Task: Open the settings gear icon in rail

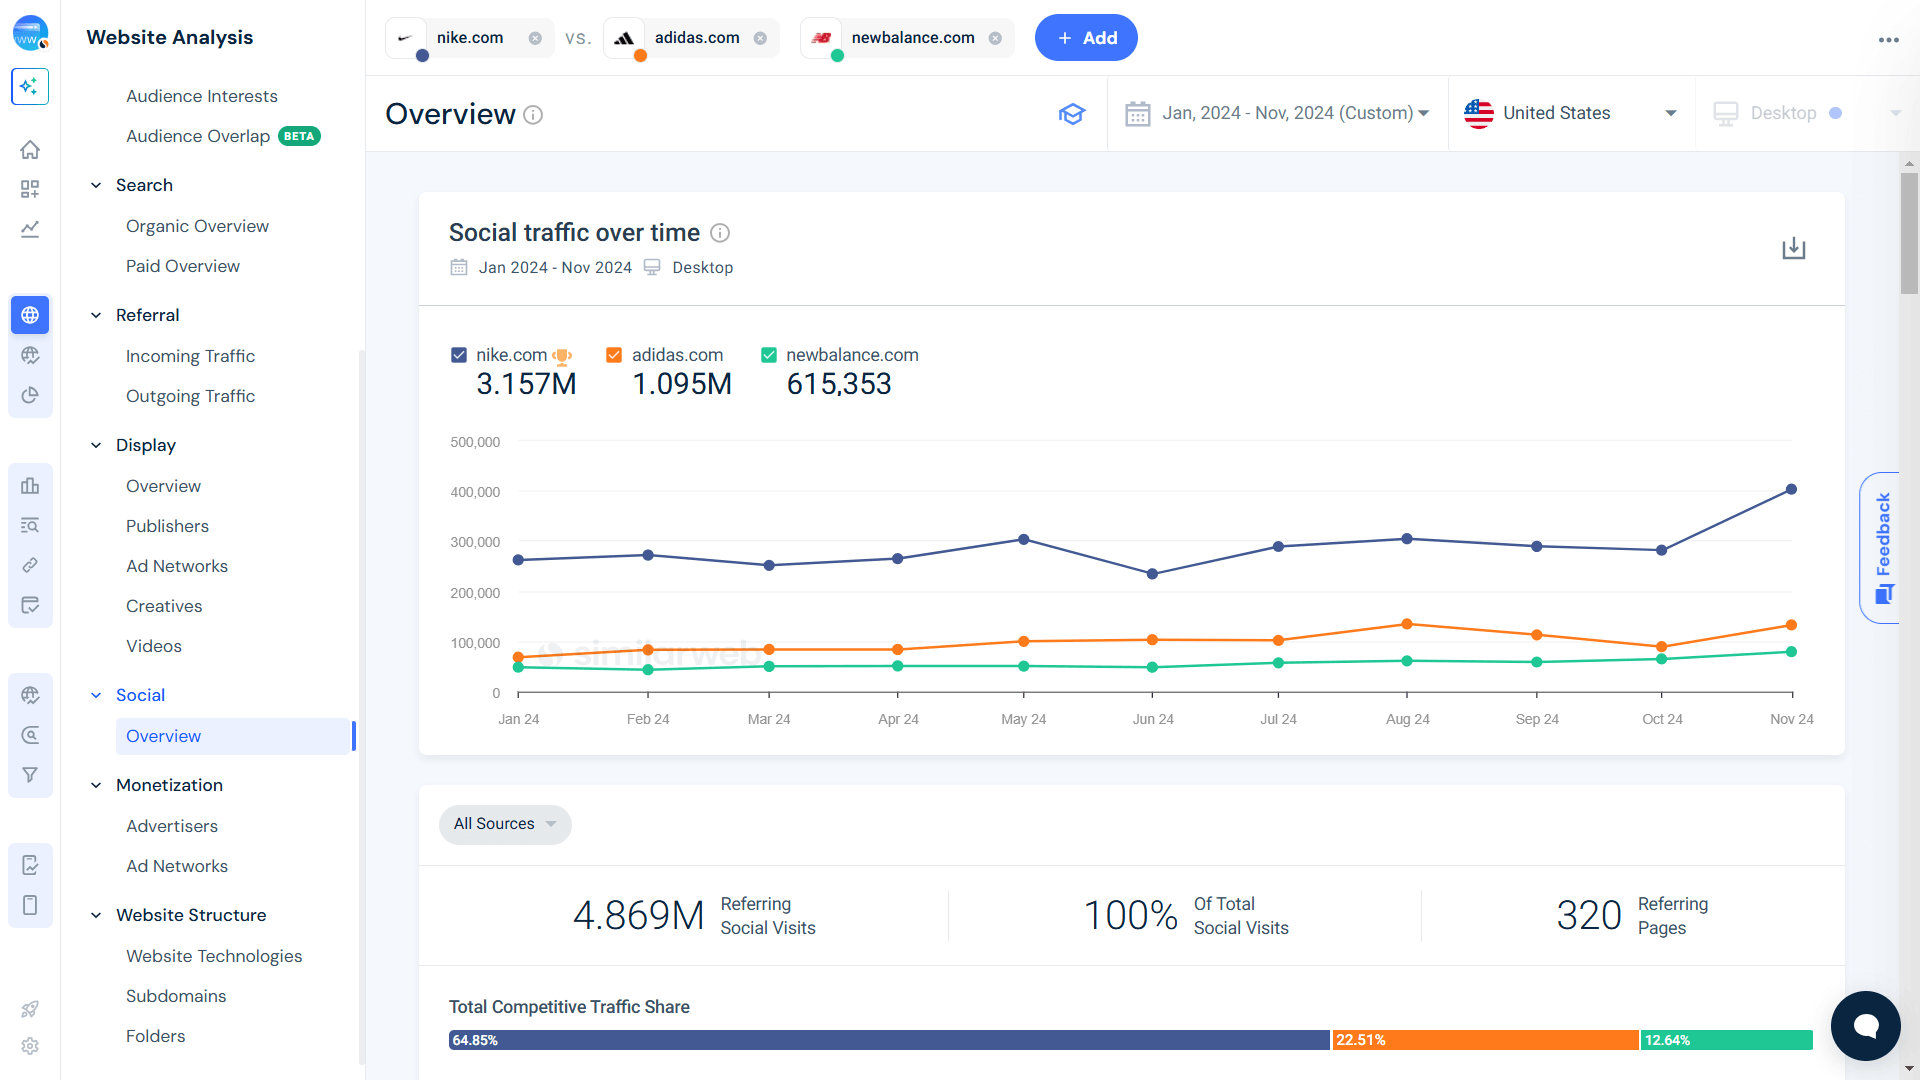Action: pos(30,1046)
